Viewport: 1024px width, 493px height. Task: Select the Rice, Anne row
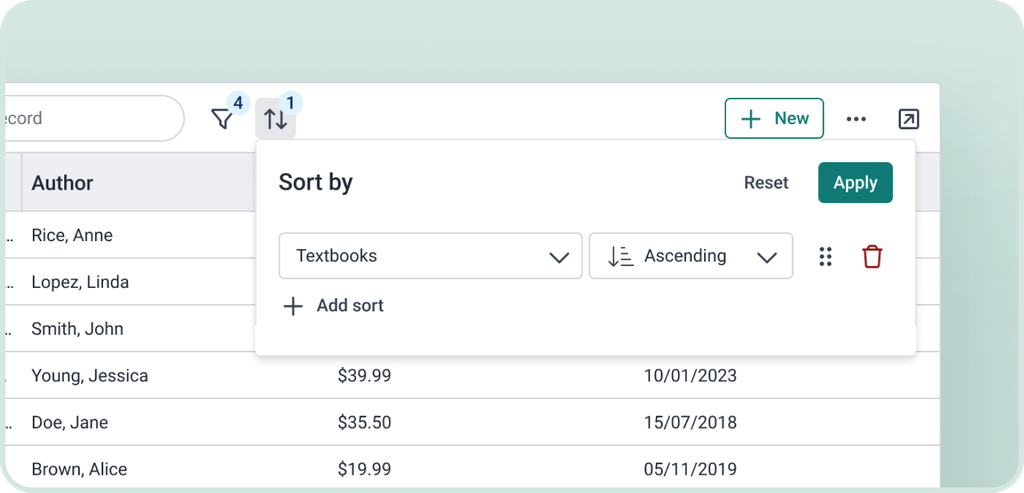pos(72,235)
